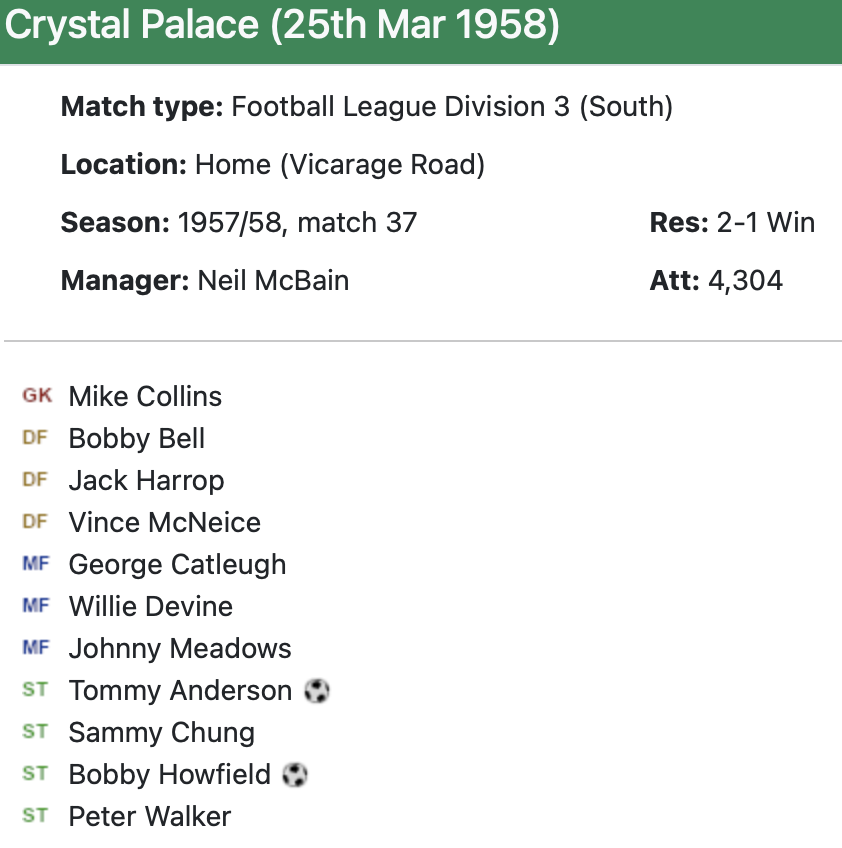The image size is (842, 848).
Task: Click the goal ball icon after Tommy Anderson
Action: (x=317, y=690)
